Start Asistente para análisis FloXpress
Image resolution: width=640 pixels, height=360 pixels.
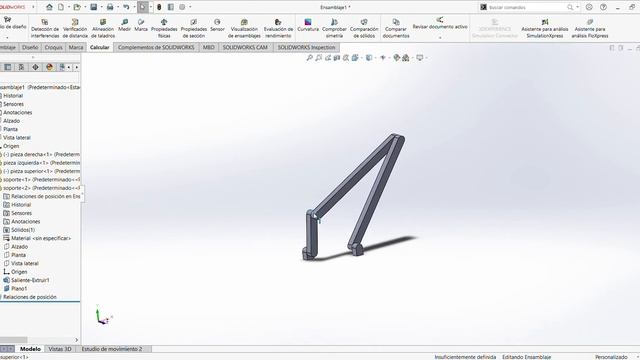(x=590, y=28)
